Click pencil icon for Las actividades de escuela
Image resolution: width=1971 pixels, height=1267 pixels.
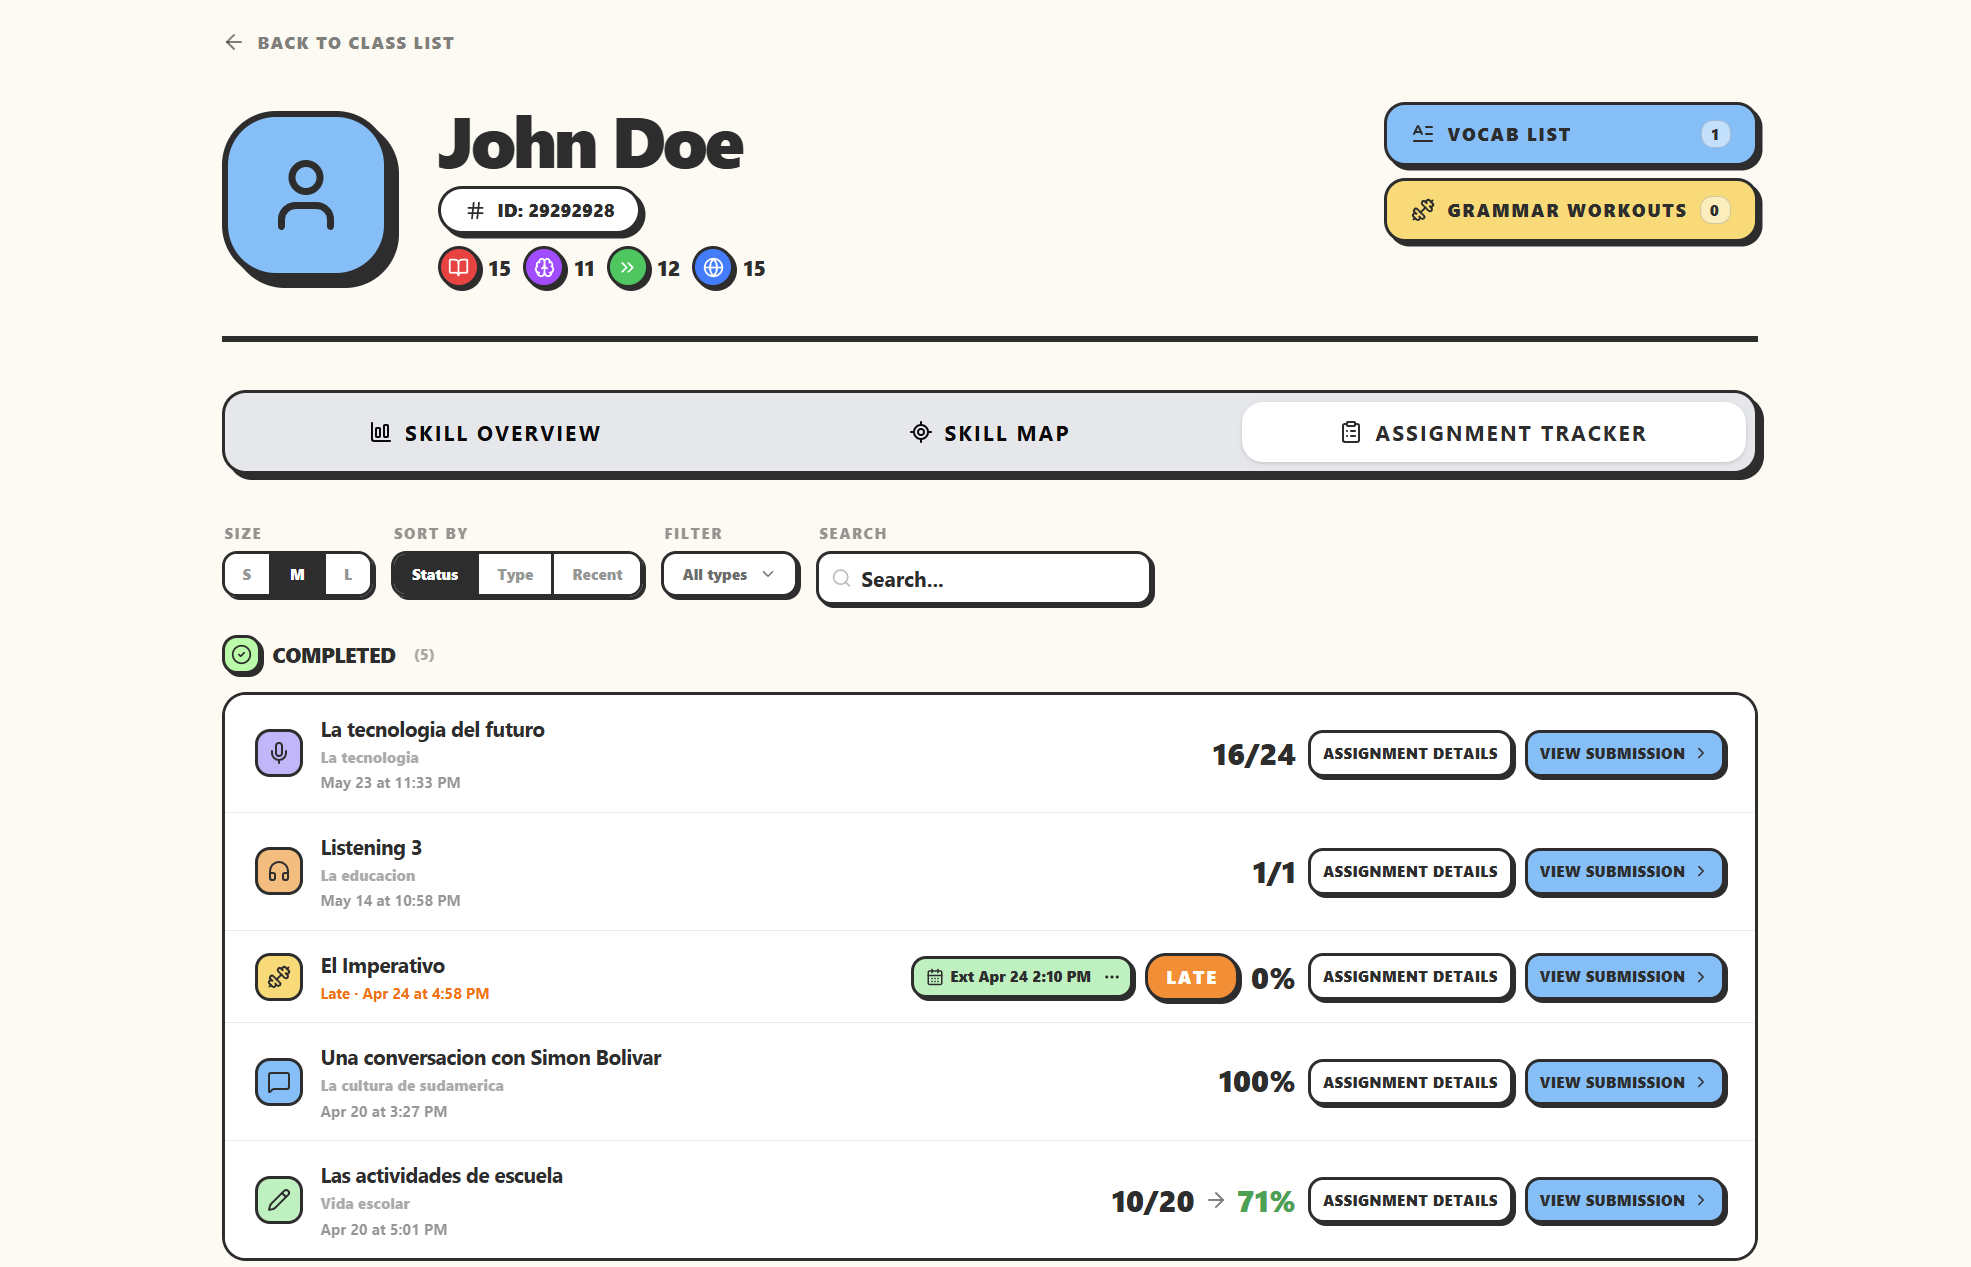(x=279, y=1200)
